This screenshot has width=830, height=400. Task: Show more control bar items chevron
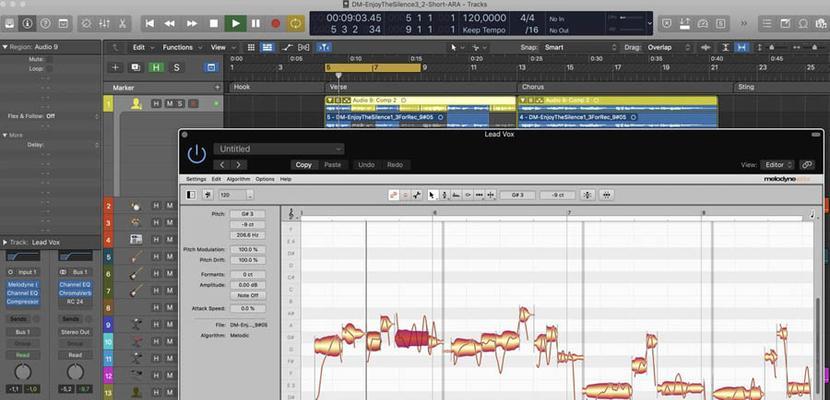pos(744,23)
